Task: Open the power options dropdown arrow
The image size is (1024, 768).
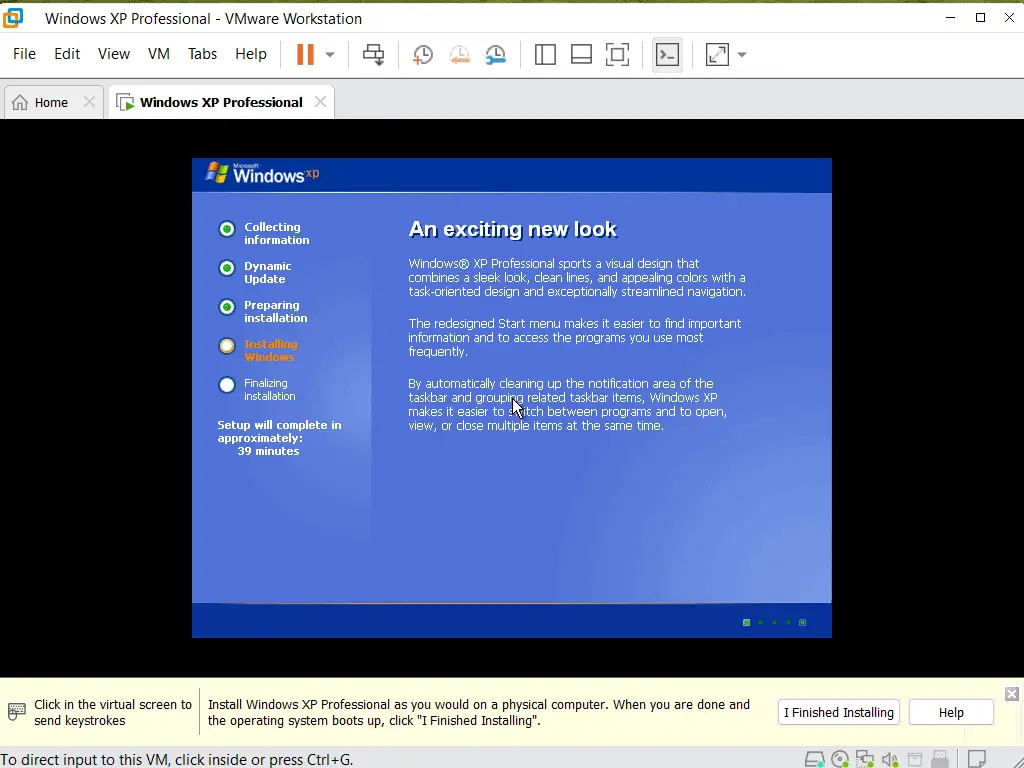Action: [x=330, y=55]
